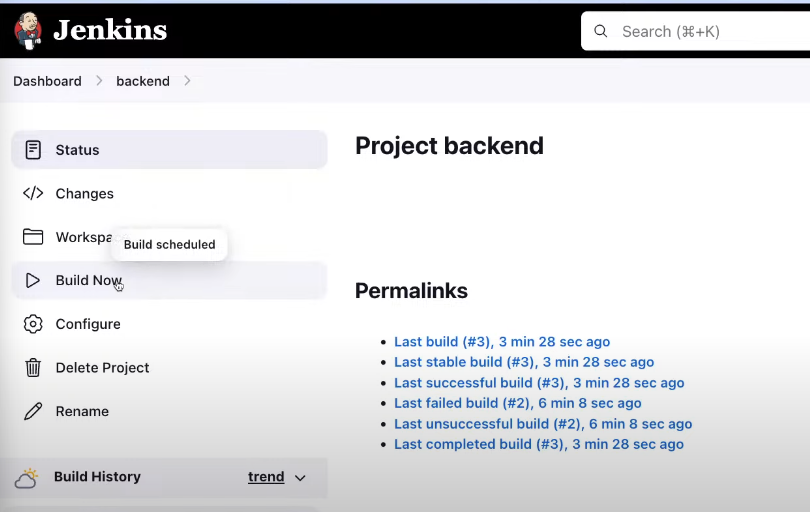Click the Build Now play icon
810x512 pixels.
pyautogui.click(x=33, y=280)
